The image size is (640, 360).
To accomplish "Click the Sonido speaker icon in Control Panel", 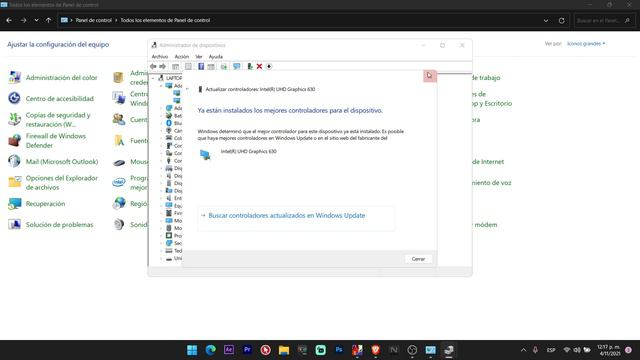I will click(x=119, y=224).
